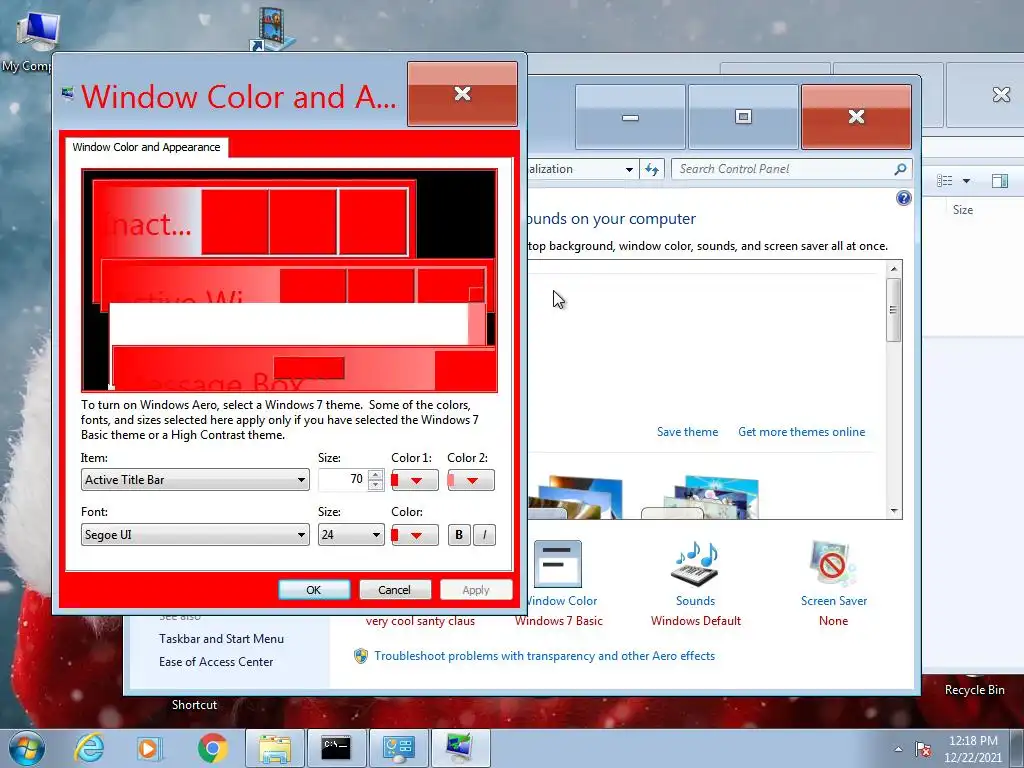Click the Windows 7 Basic text

[x=559, y=621]
